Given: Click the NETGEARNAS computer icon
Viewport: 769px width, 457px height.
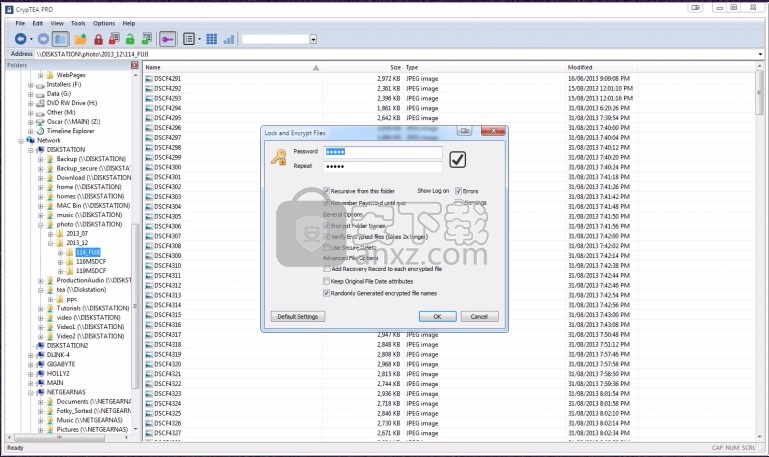Looking at the screenshot, I should [41, 392].
